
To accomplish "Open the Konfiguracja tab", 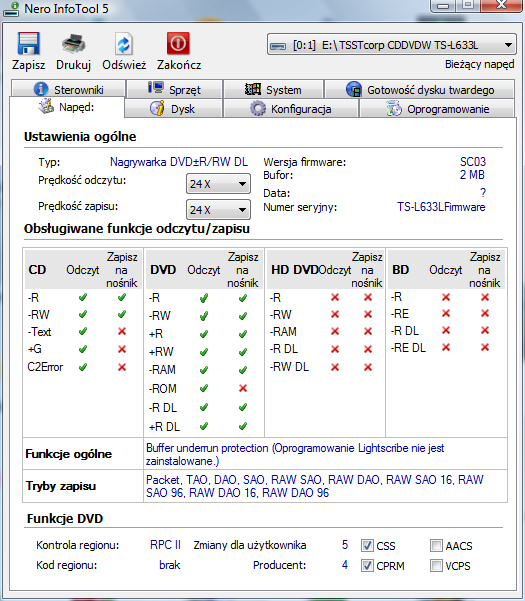I will (x=290, y=108).
